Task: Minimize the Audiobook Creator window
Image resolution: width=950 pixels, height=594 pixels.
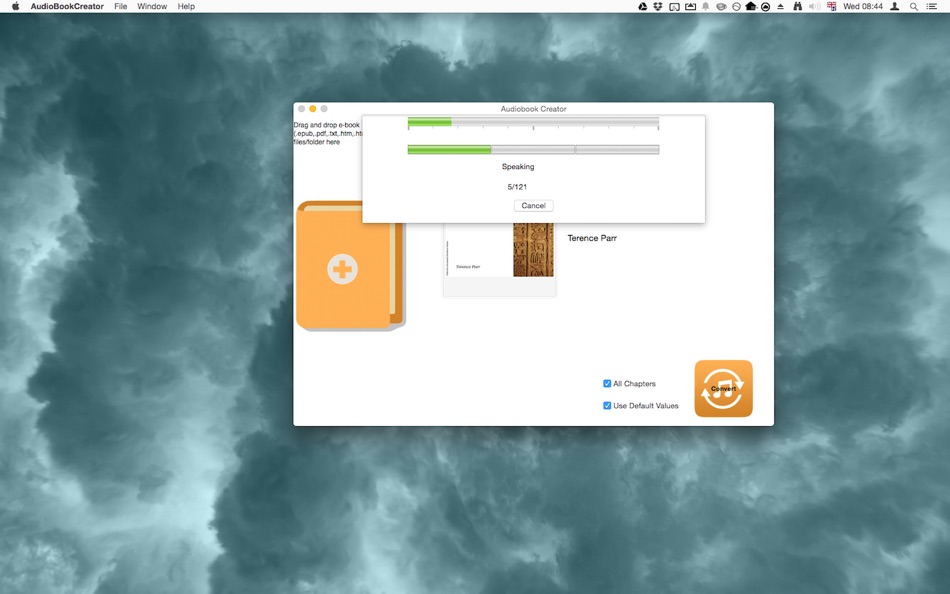Action: [x=313, y=108]
